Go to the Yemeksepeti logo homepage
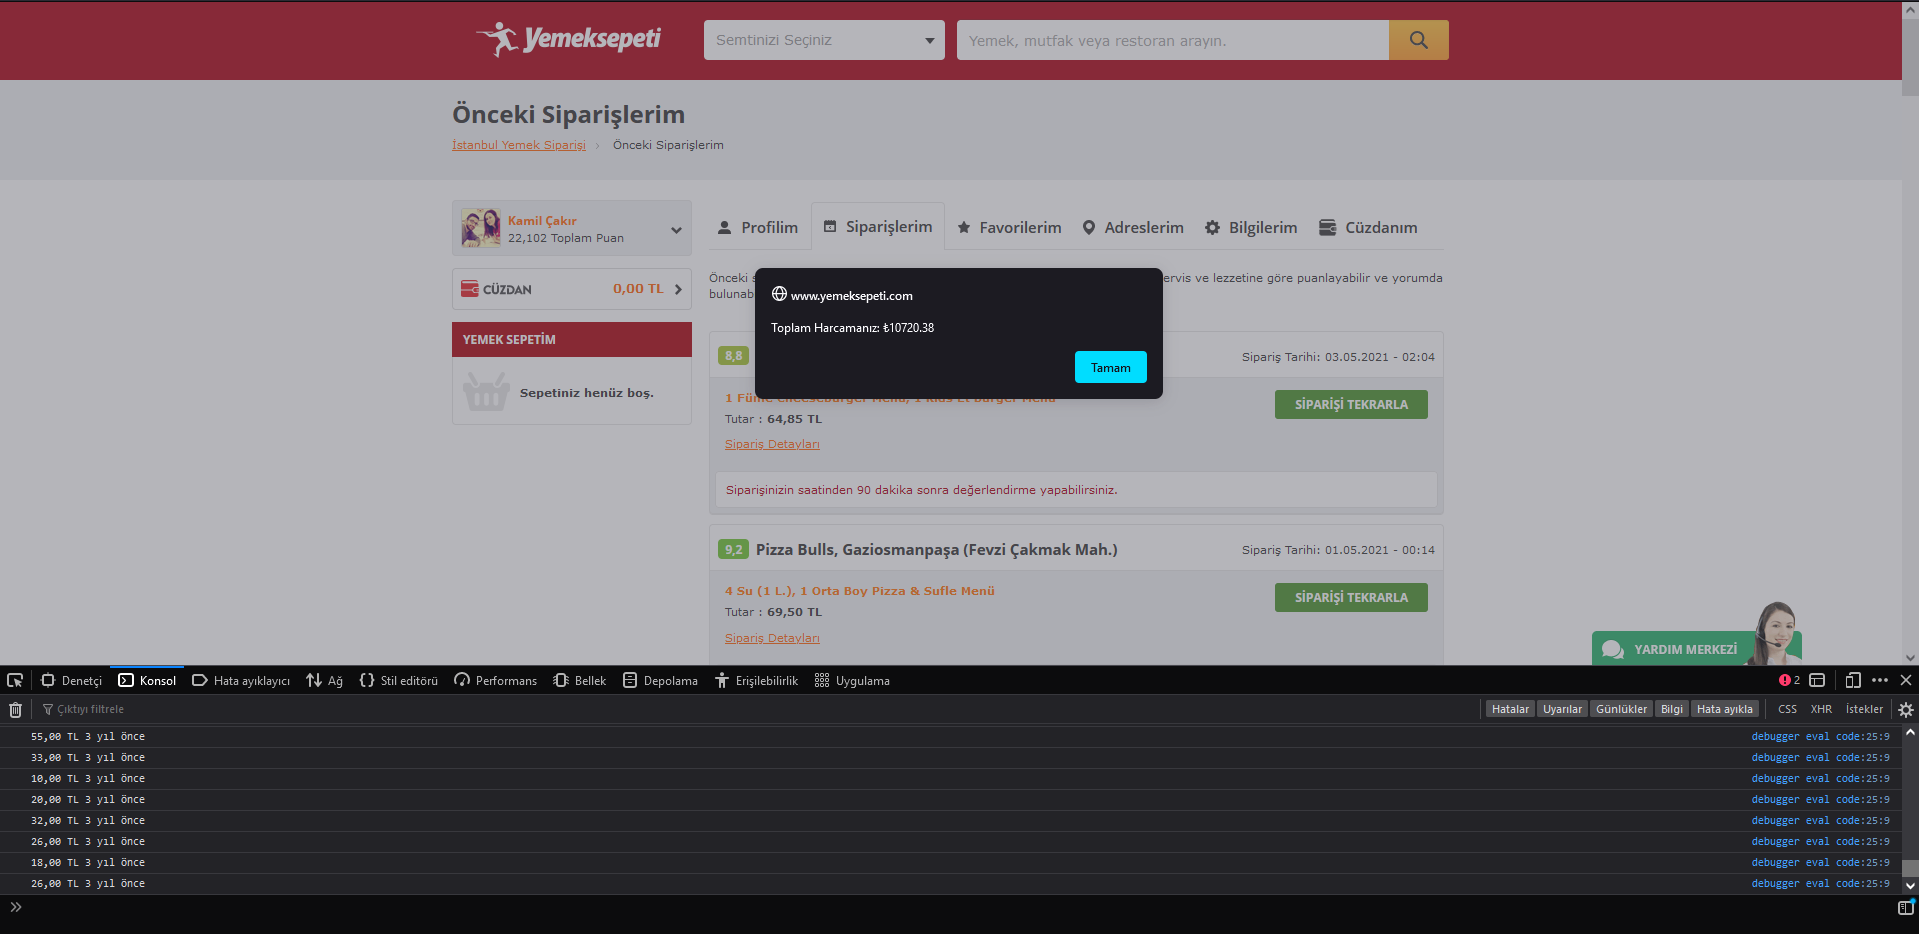This screenshot has width=1919, height=934. pyautogui.click(x=568, y=39)
